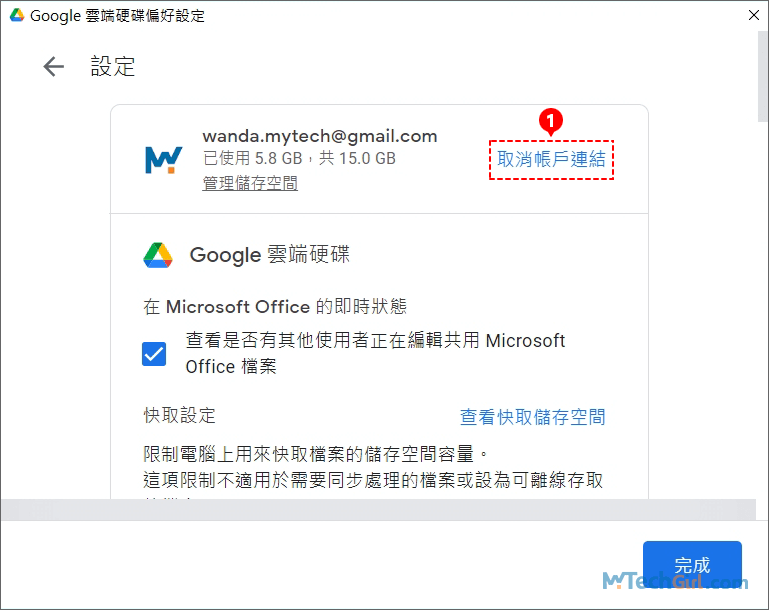Open the 管理儲存空間 link

pyautogui.click(x=250, y=183)
